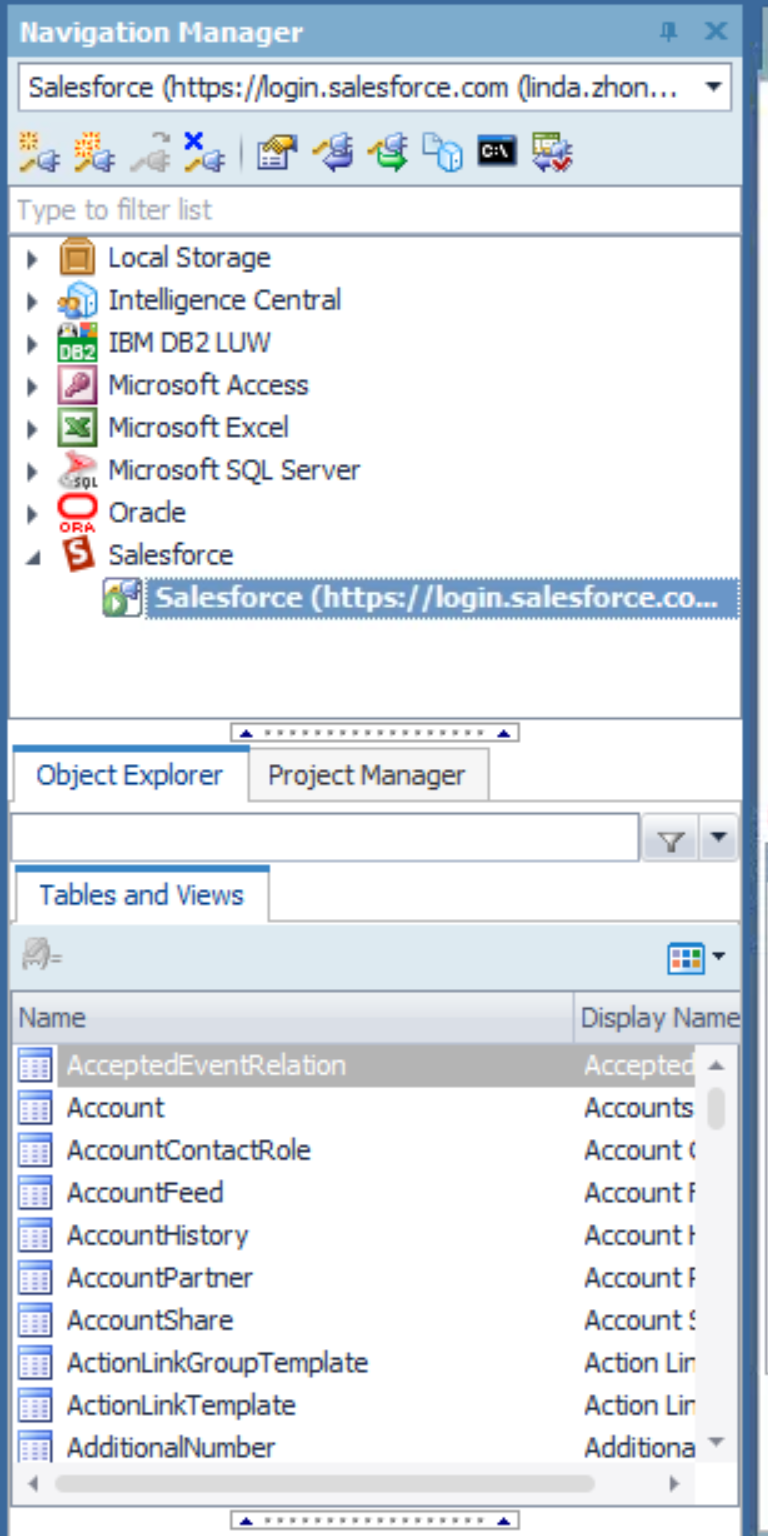Image resolution: width=768 pixels, height=1536 pixels.
Task: Expand the Microsoft Excel node
Action: [33, 429]
